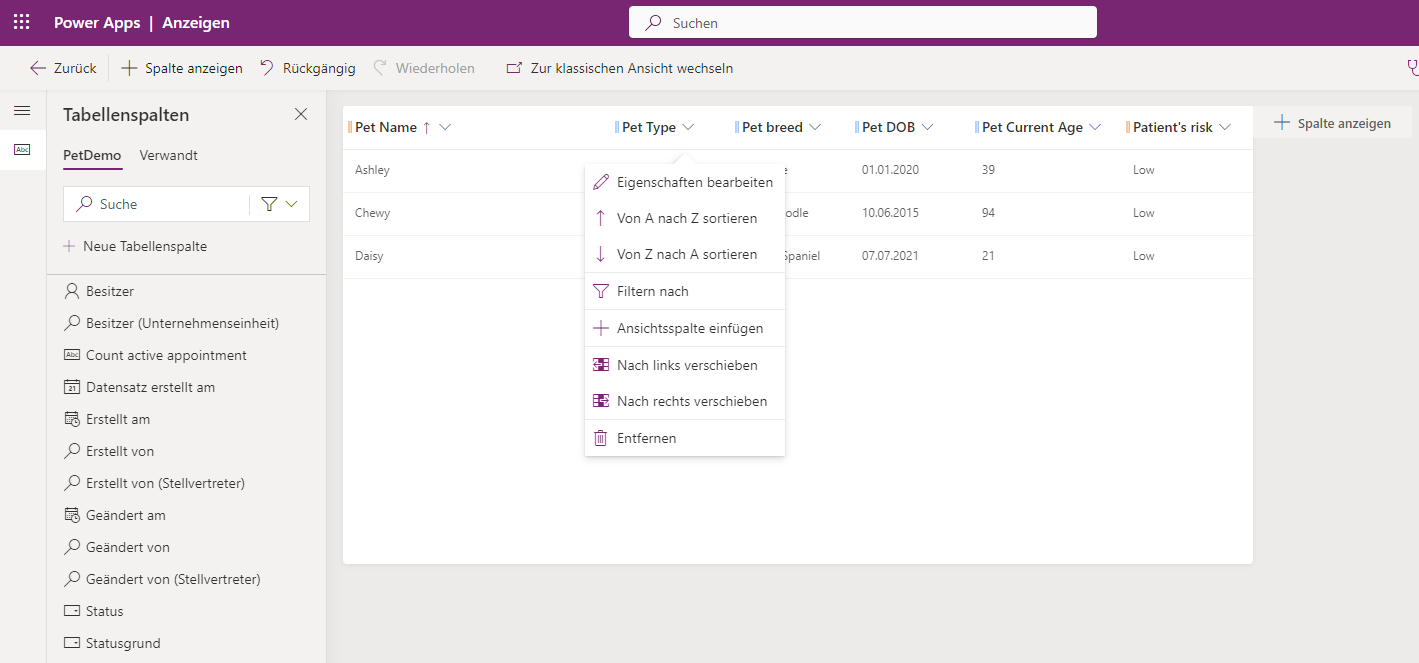
Task: Click the down arrow icon for Z-A sort
Action: 600,254
